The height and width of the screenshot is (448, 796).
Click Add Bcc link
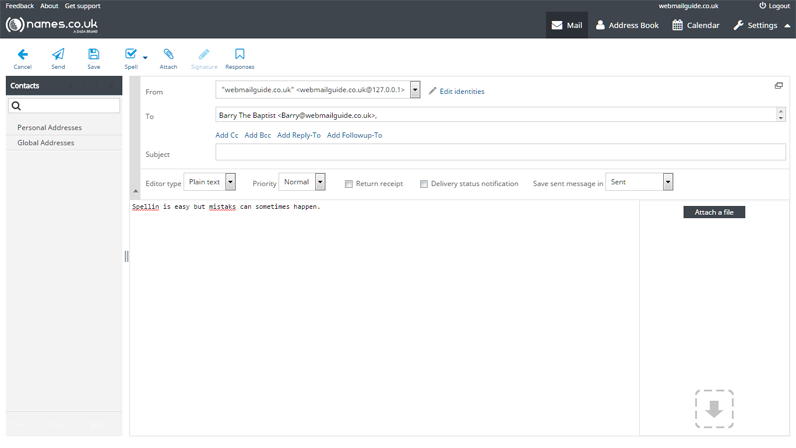pos(257,135)
